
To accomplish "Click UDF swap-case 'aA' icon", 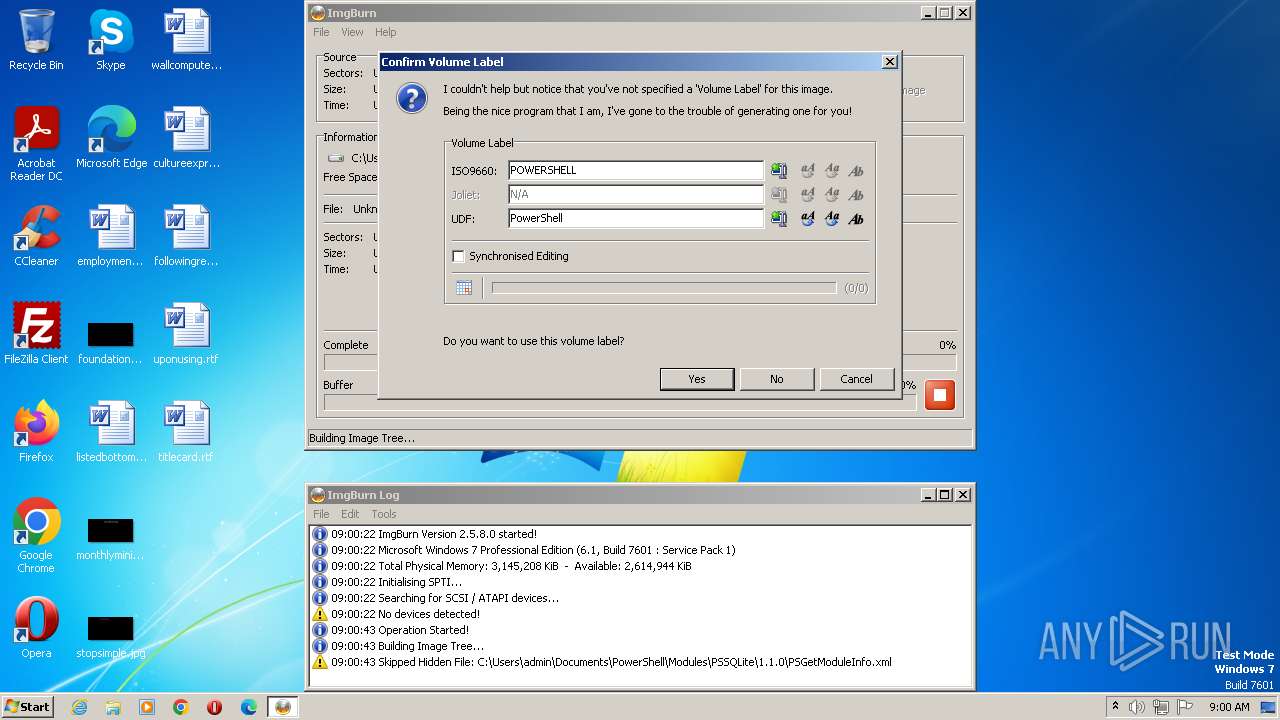I will (x=807, y=219).
